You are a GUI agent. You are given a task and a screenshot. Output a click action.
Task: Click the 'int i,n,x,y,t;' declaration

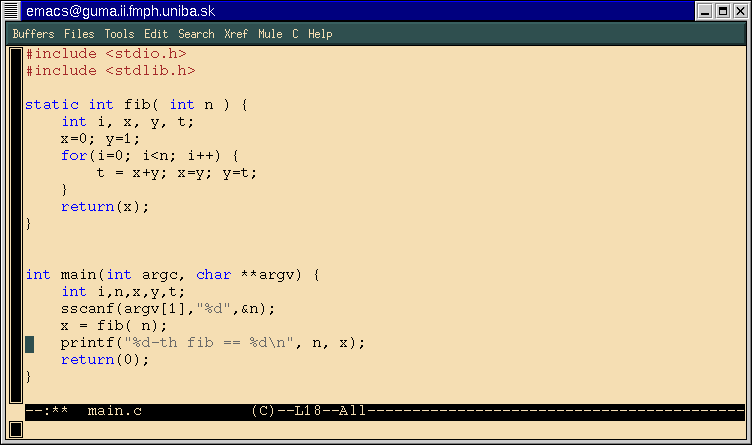[123, 292]
